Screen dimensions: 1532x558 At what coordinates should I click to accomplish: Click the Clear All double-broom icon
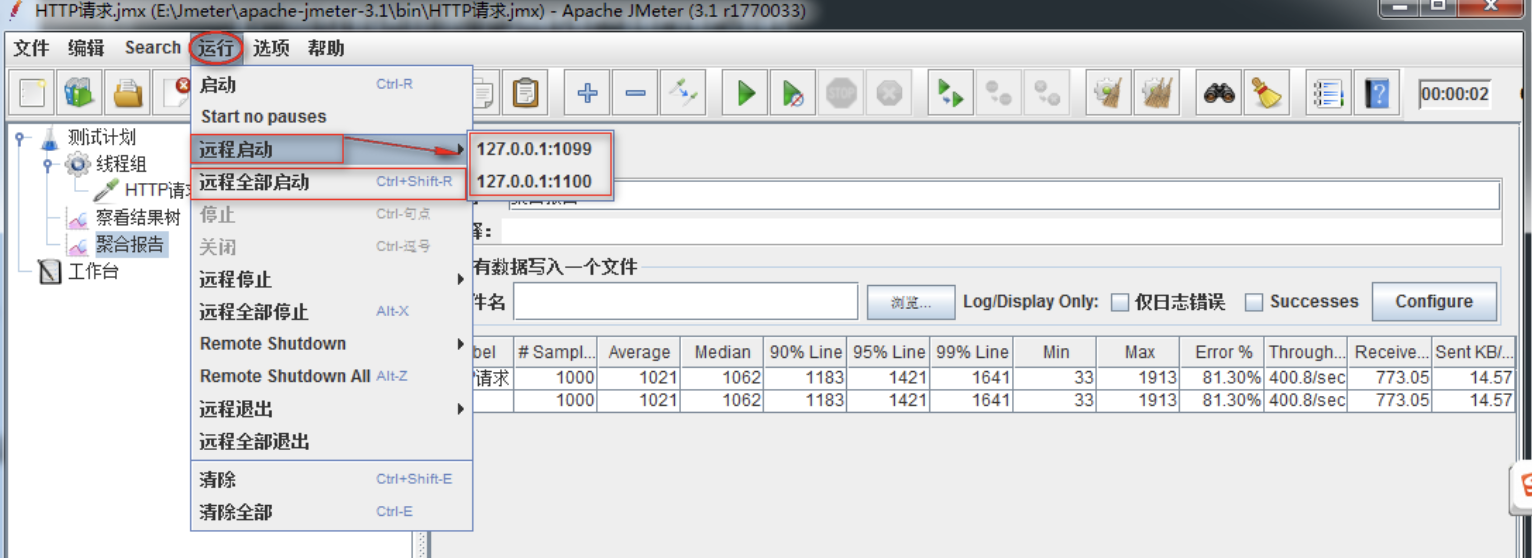click(x=1157, y=94)
